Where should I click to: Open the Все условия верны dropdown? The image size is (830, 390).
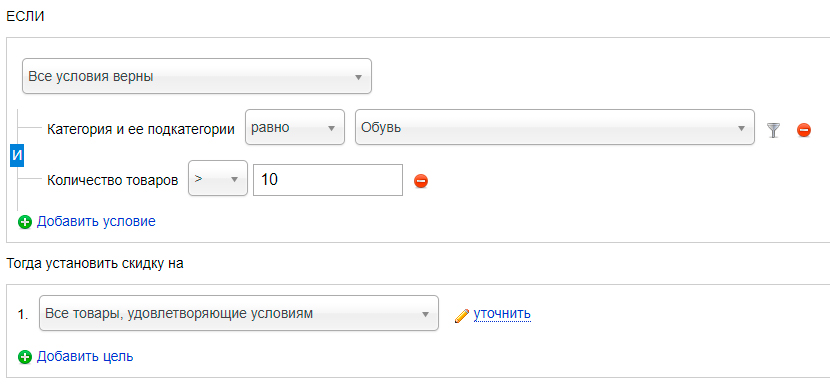(x=197, y=76)
